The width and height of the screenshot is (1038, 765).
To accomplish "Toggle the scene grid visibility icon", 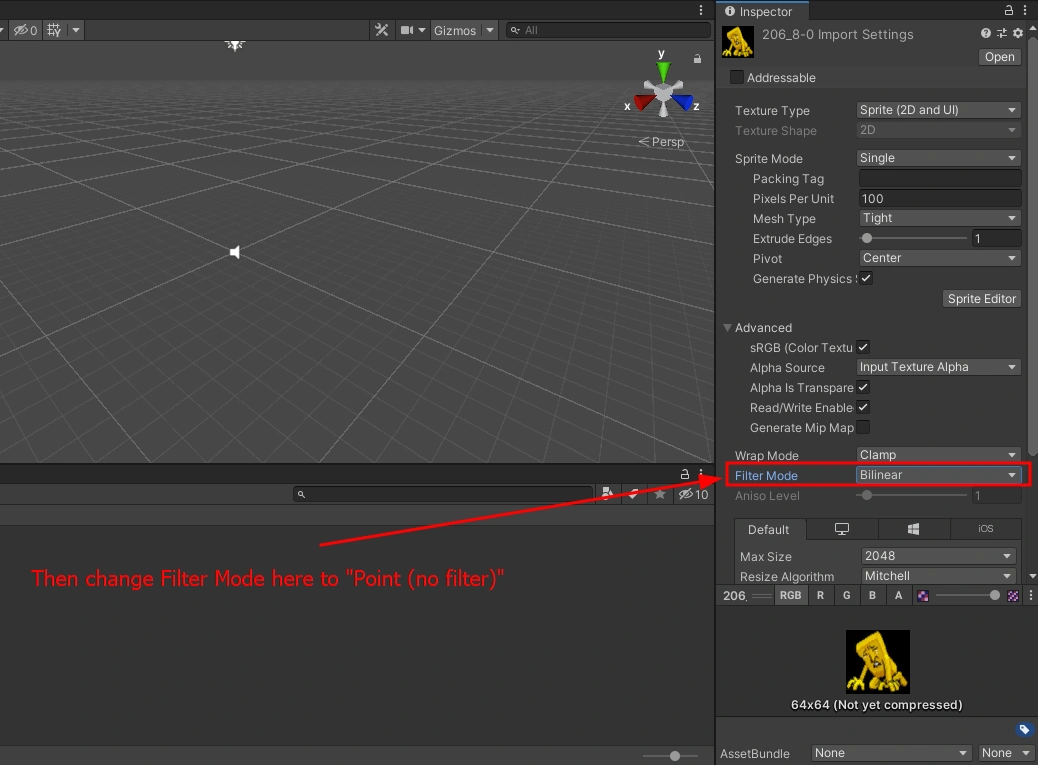I will click(x=54, y=30).
